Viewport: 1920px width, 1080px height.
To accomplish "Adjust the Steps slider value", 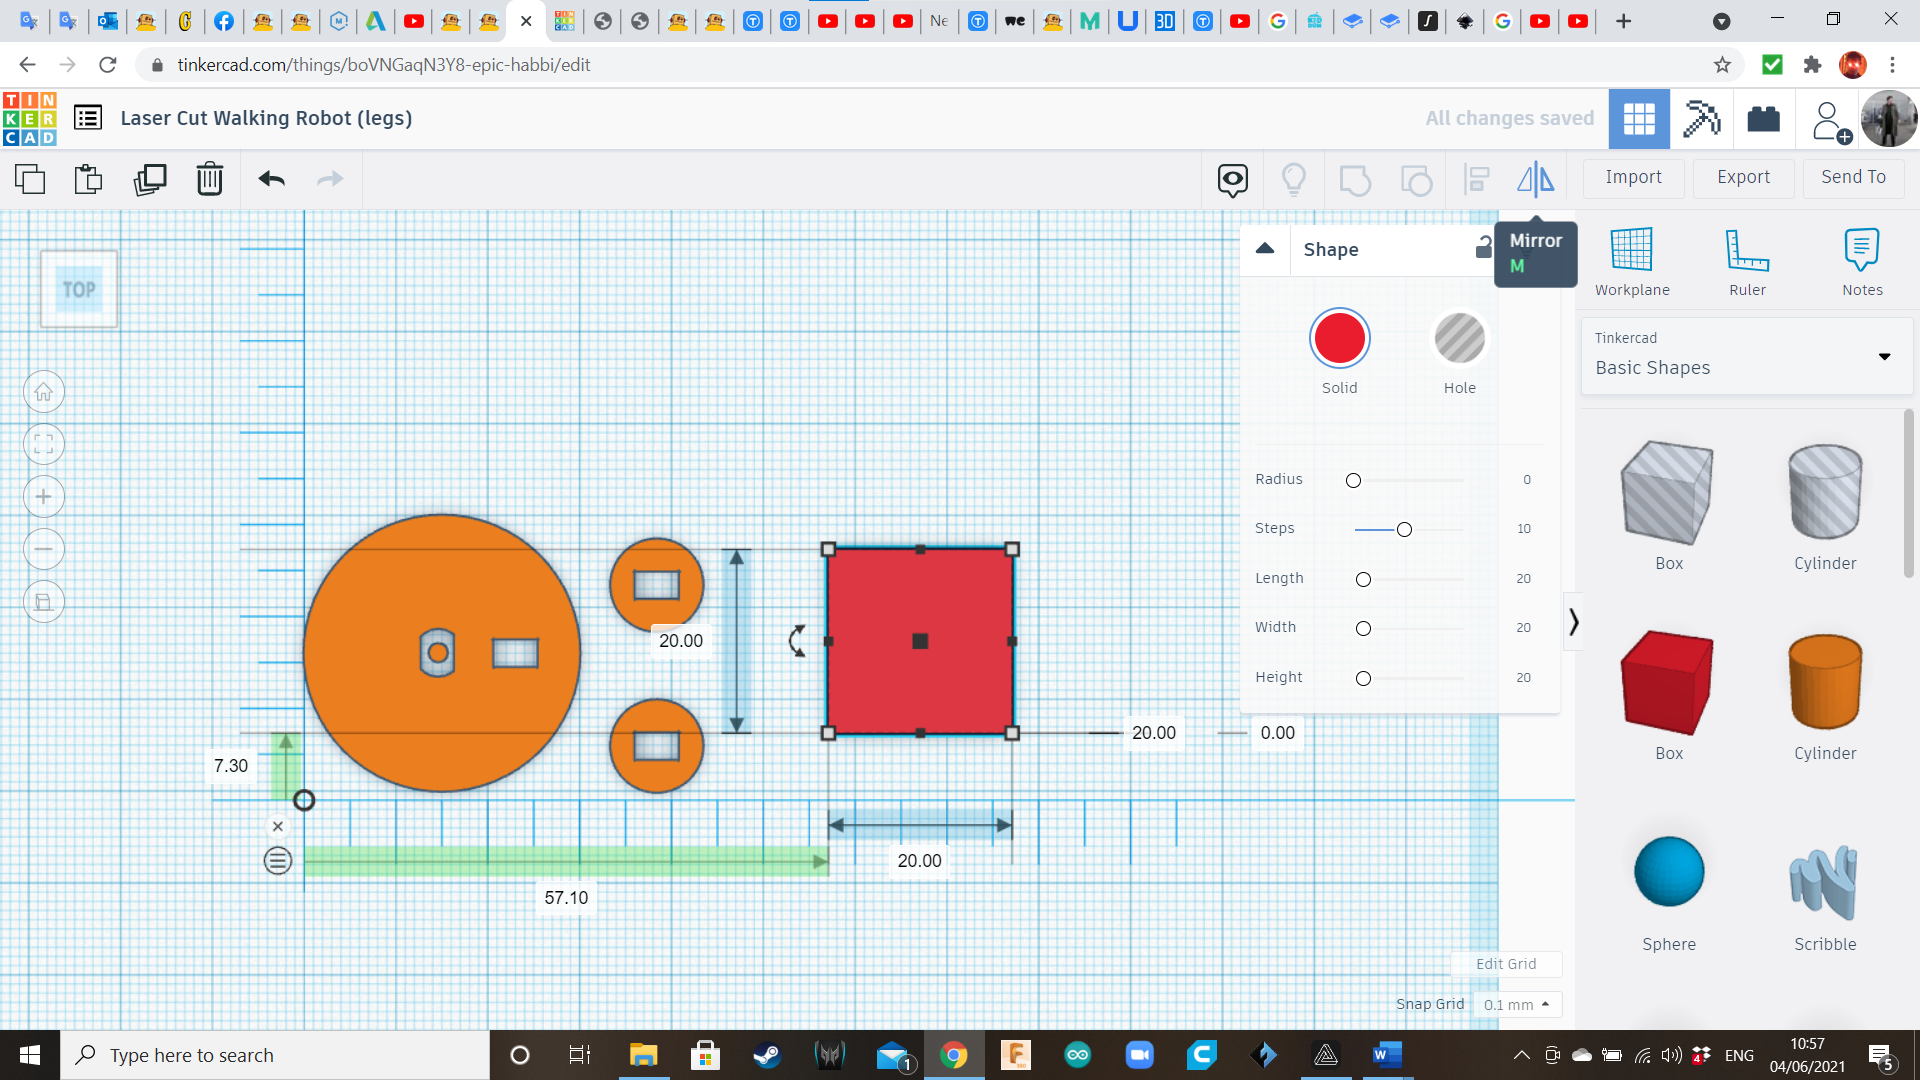I will (x=1403, y=527).
